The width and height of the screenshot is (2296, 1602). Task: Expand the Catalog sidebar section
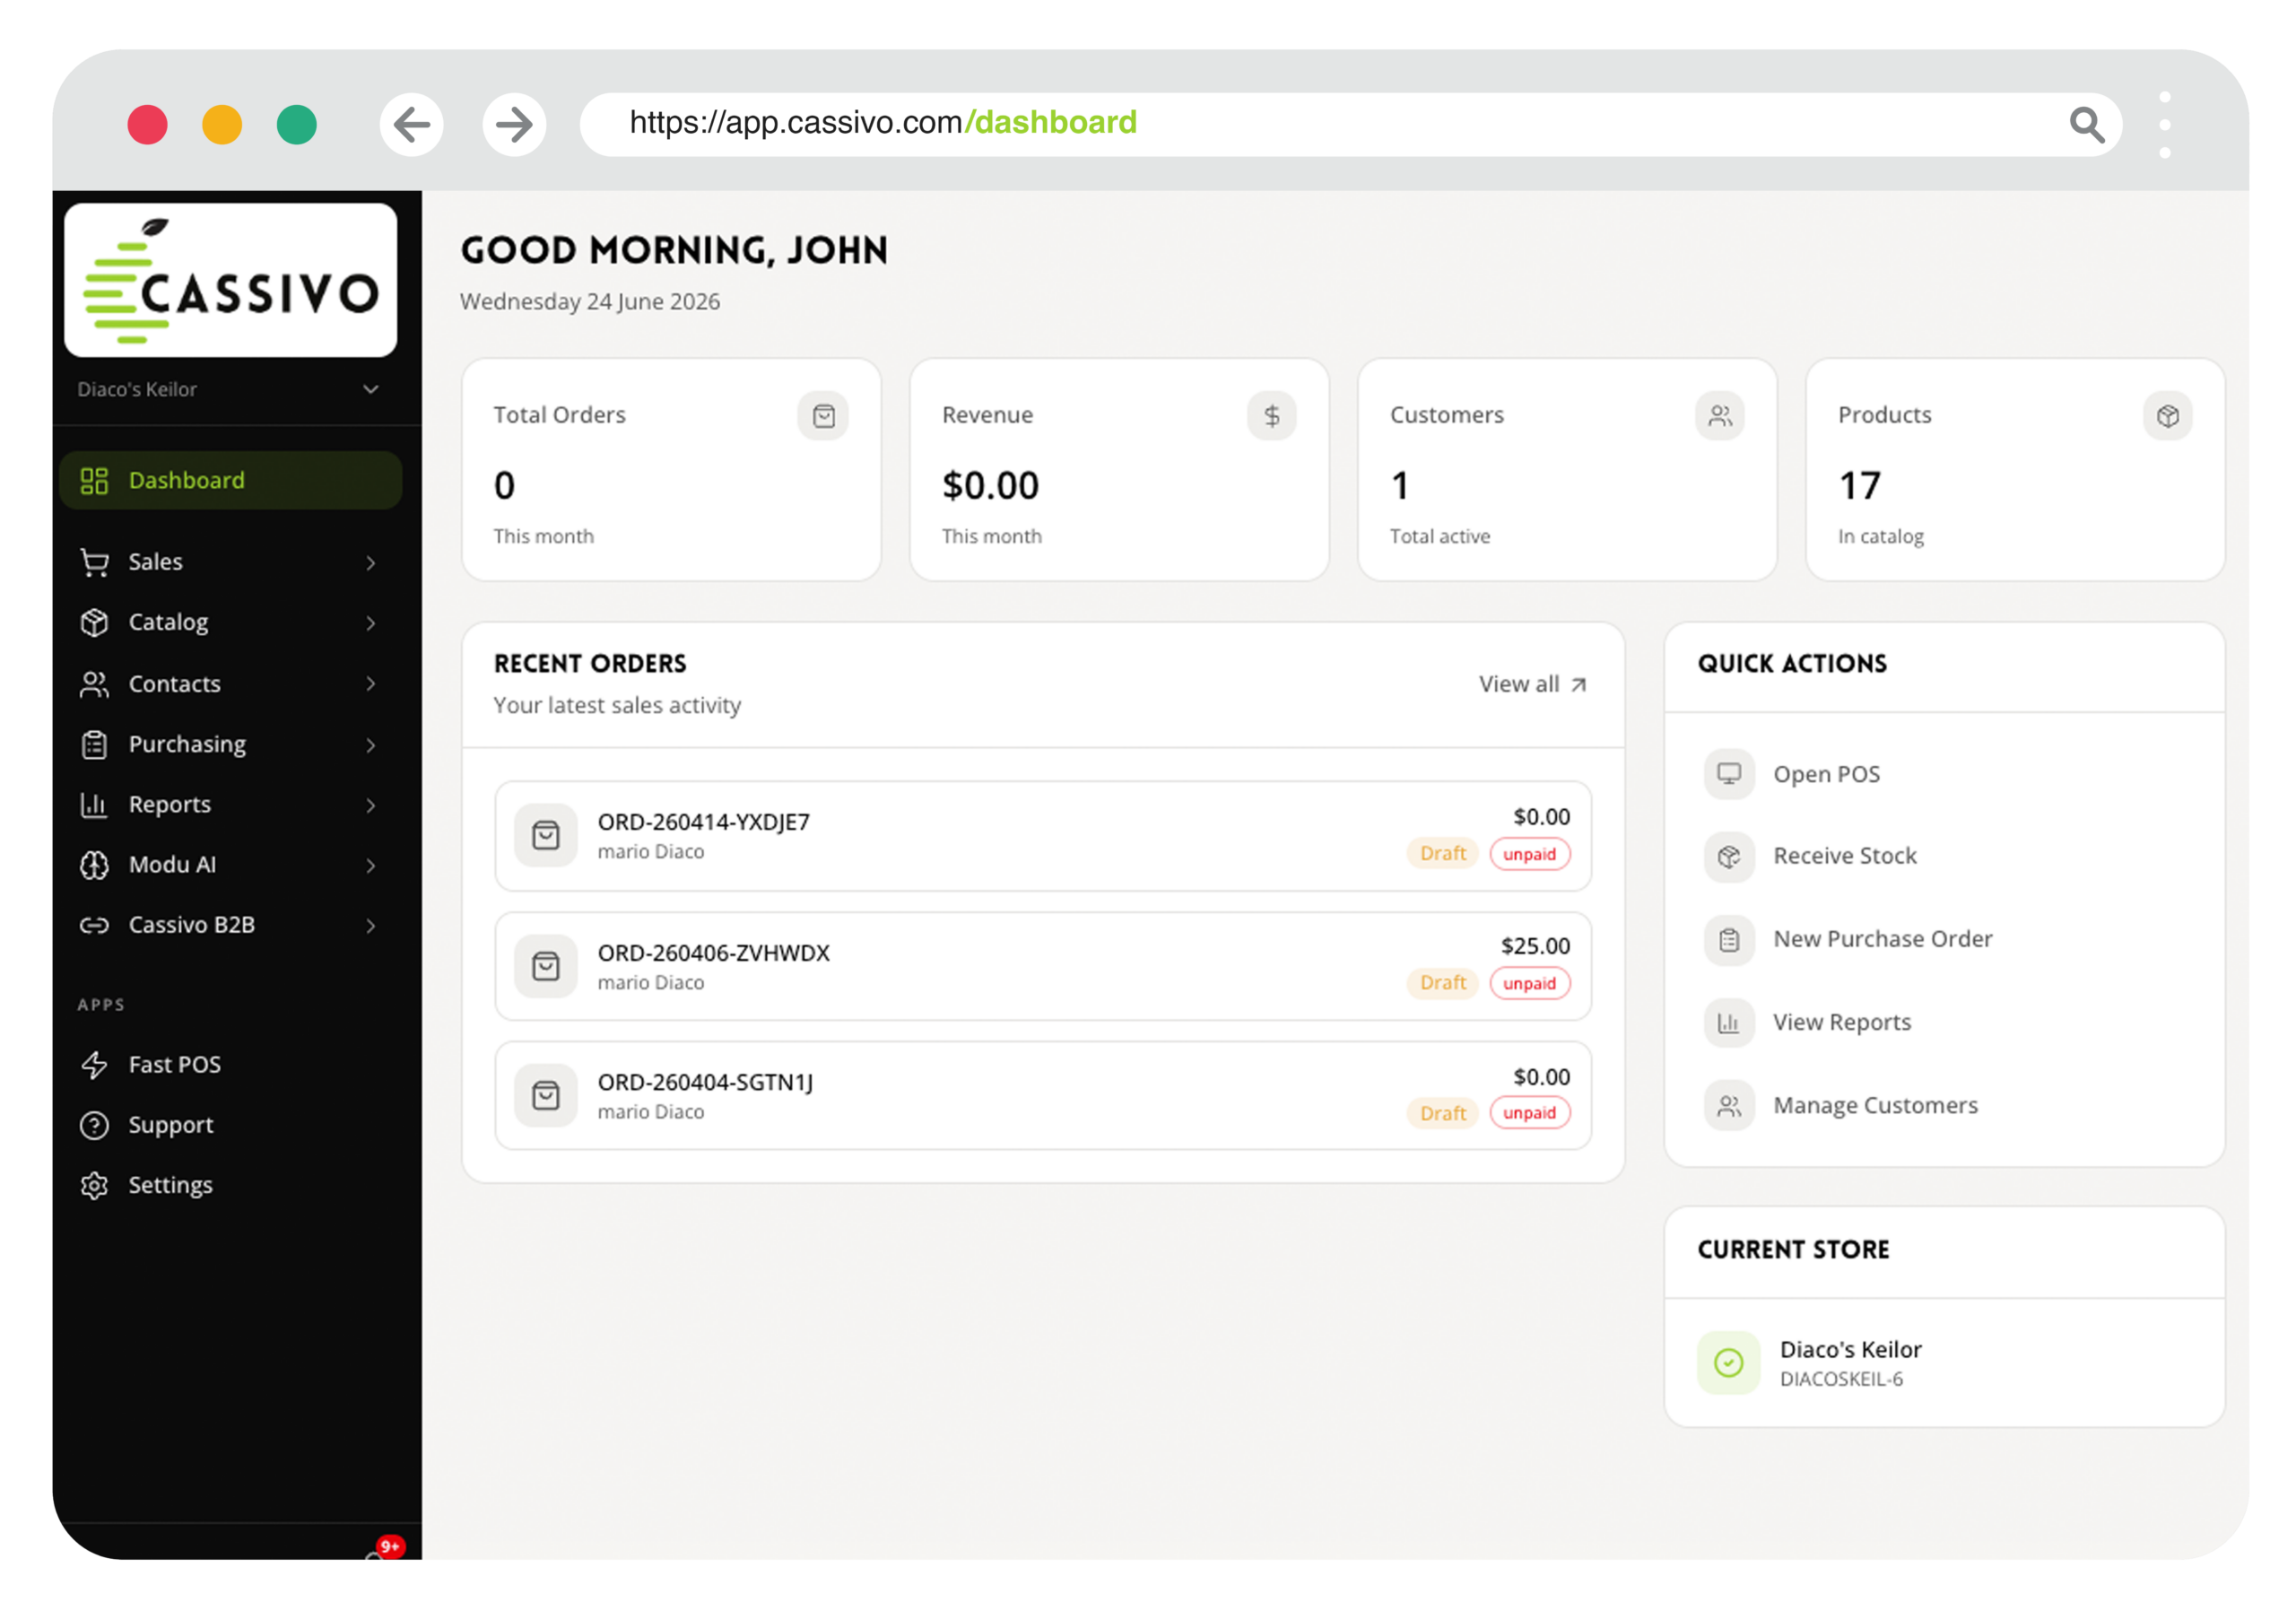coord(230,622)
